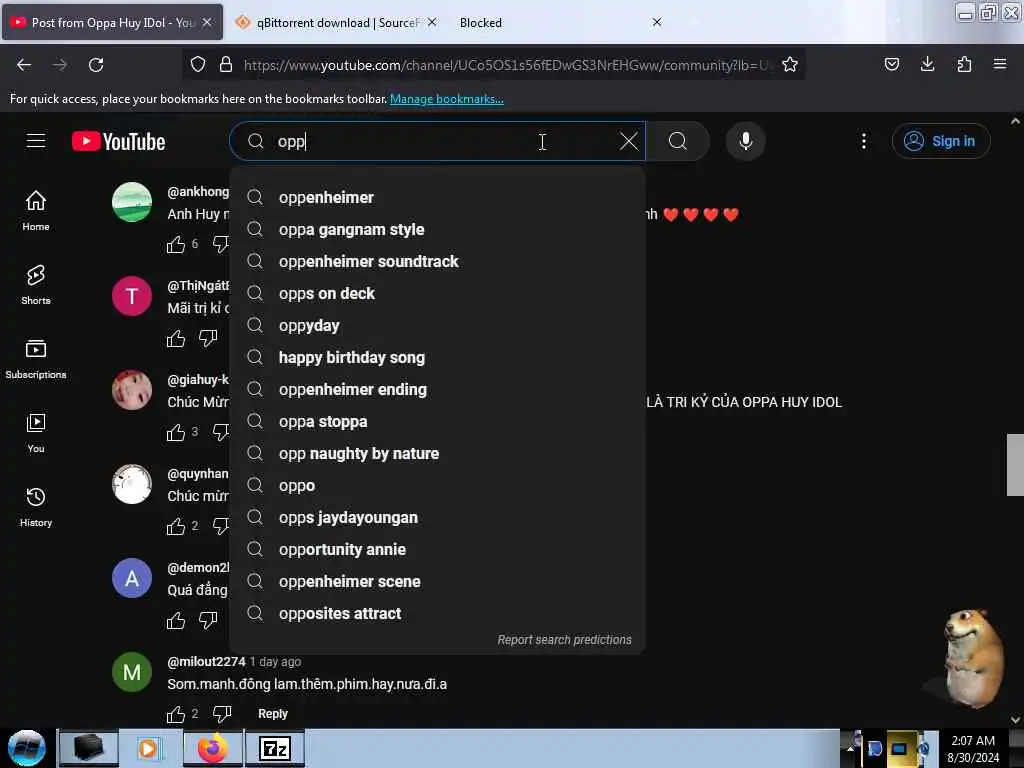1024x768 pixels.
Task: Dislike the @milout2274 comment
Action: point(221,714)
